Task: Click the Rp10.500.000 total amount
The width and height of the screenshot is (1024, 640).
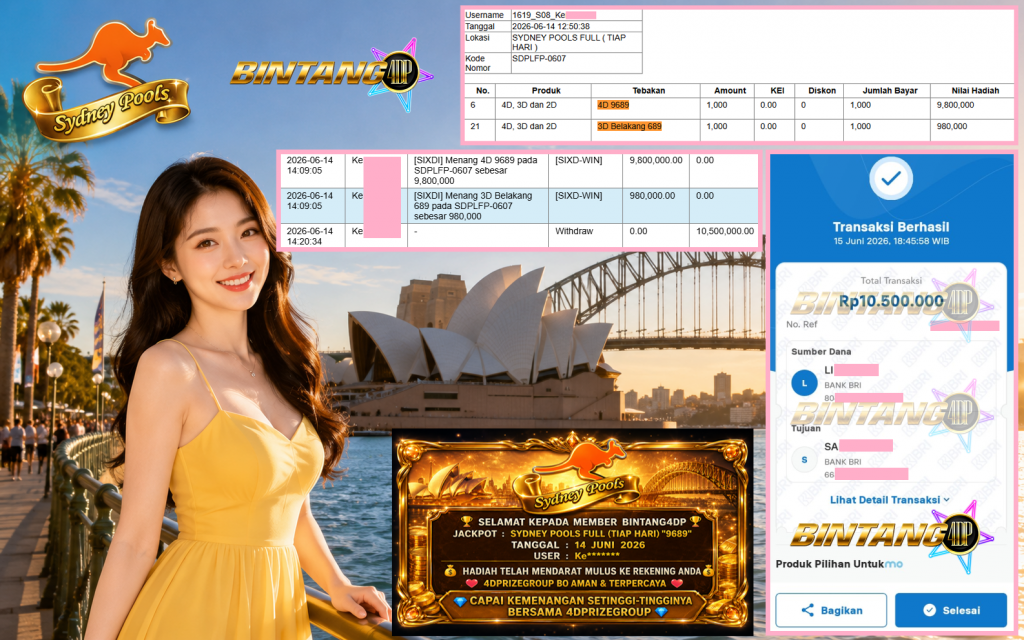Action: (x=891, y=301)
